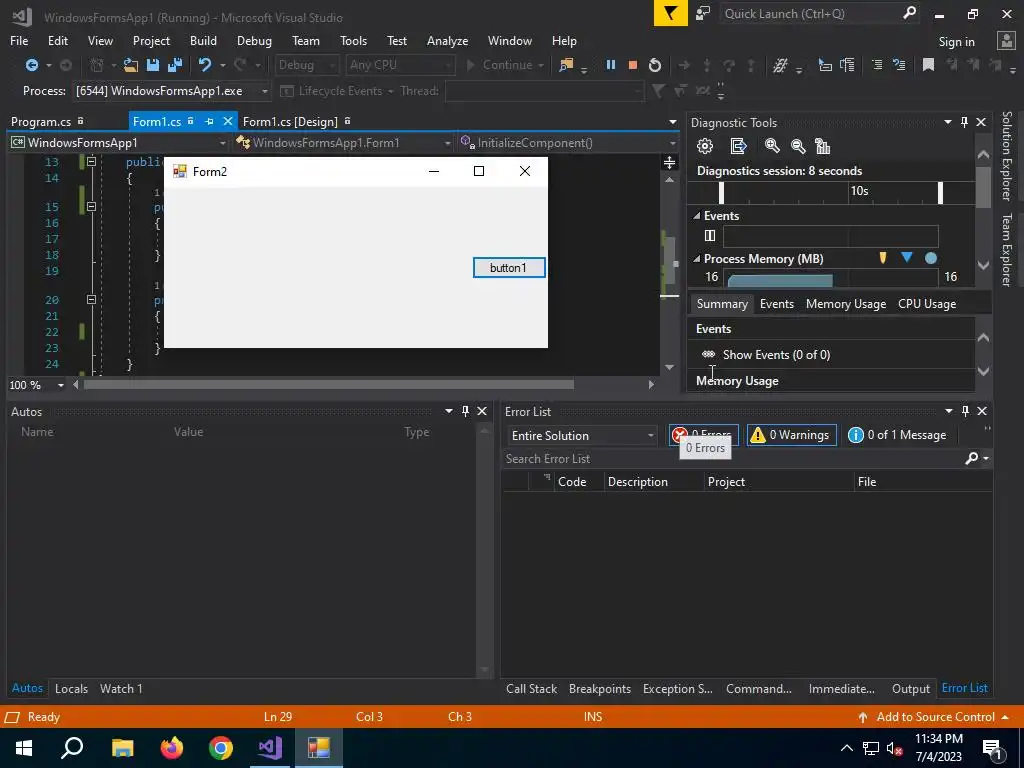Click the Quick Launch search box

click(819, 13)
